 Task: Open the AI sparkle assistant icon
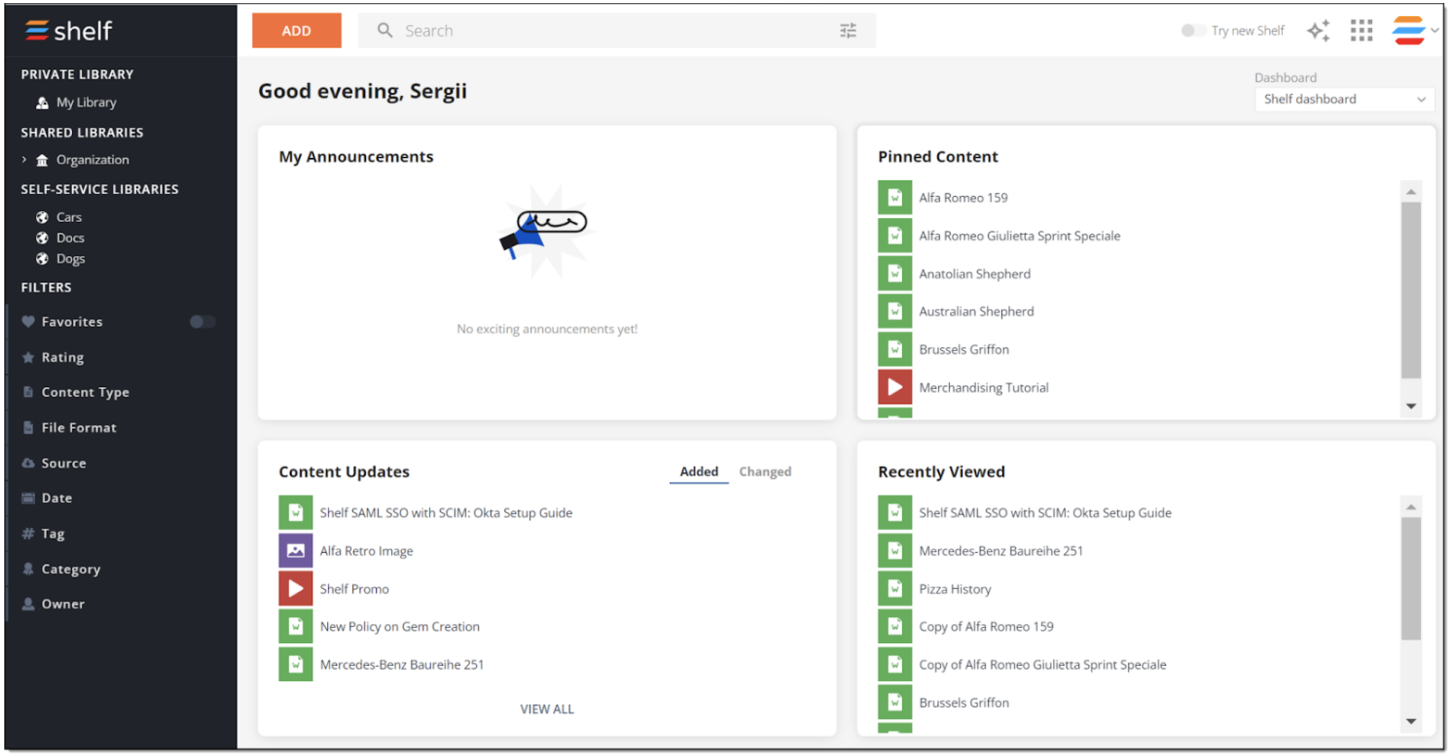pos(1318,31)
